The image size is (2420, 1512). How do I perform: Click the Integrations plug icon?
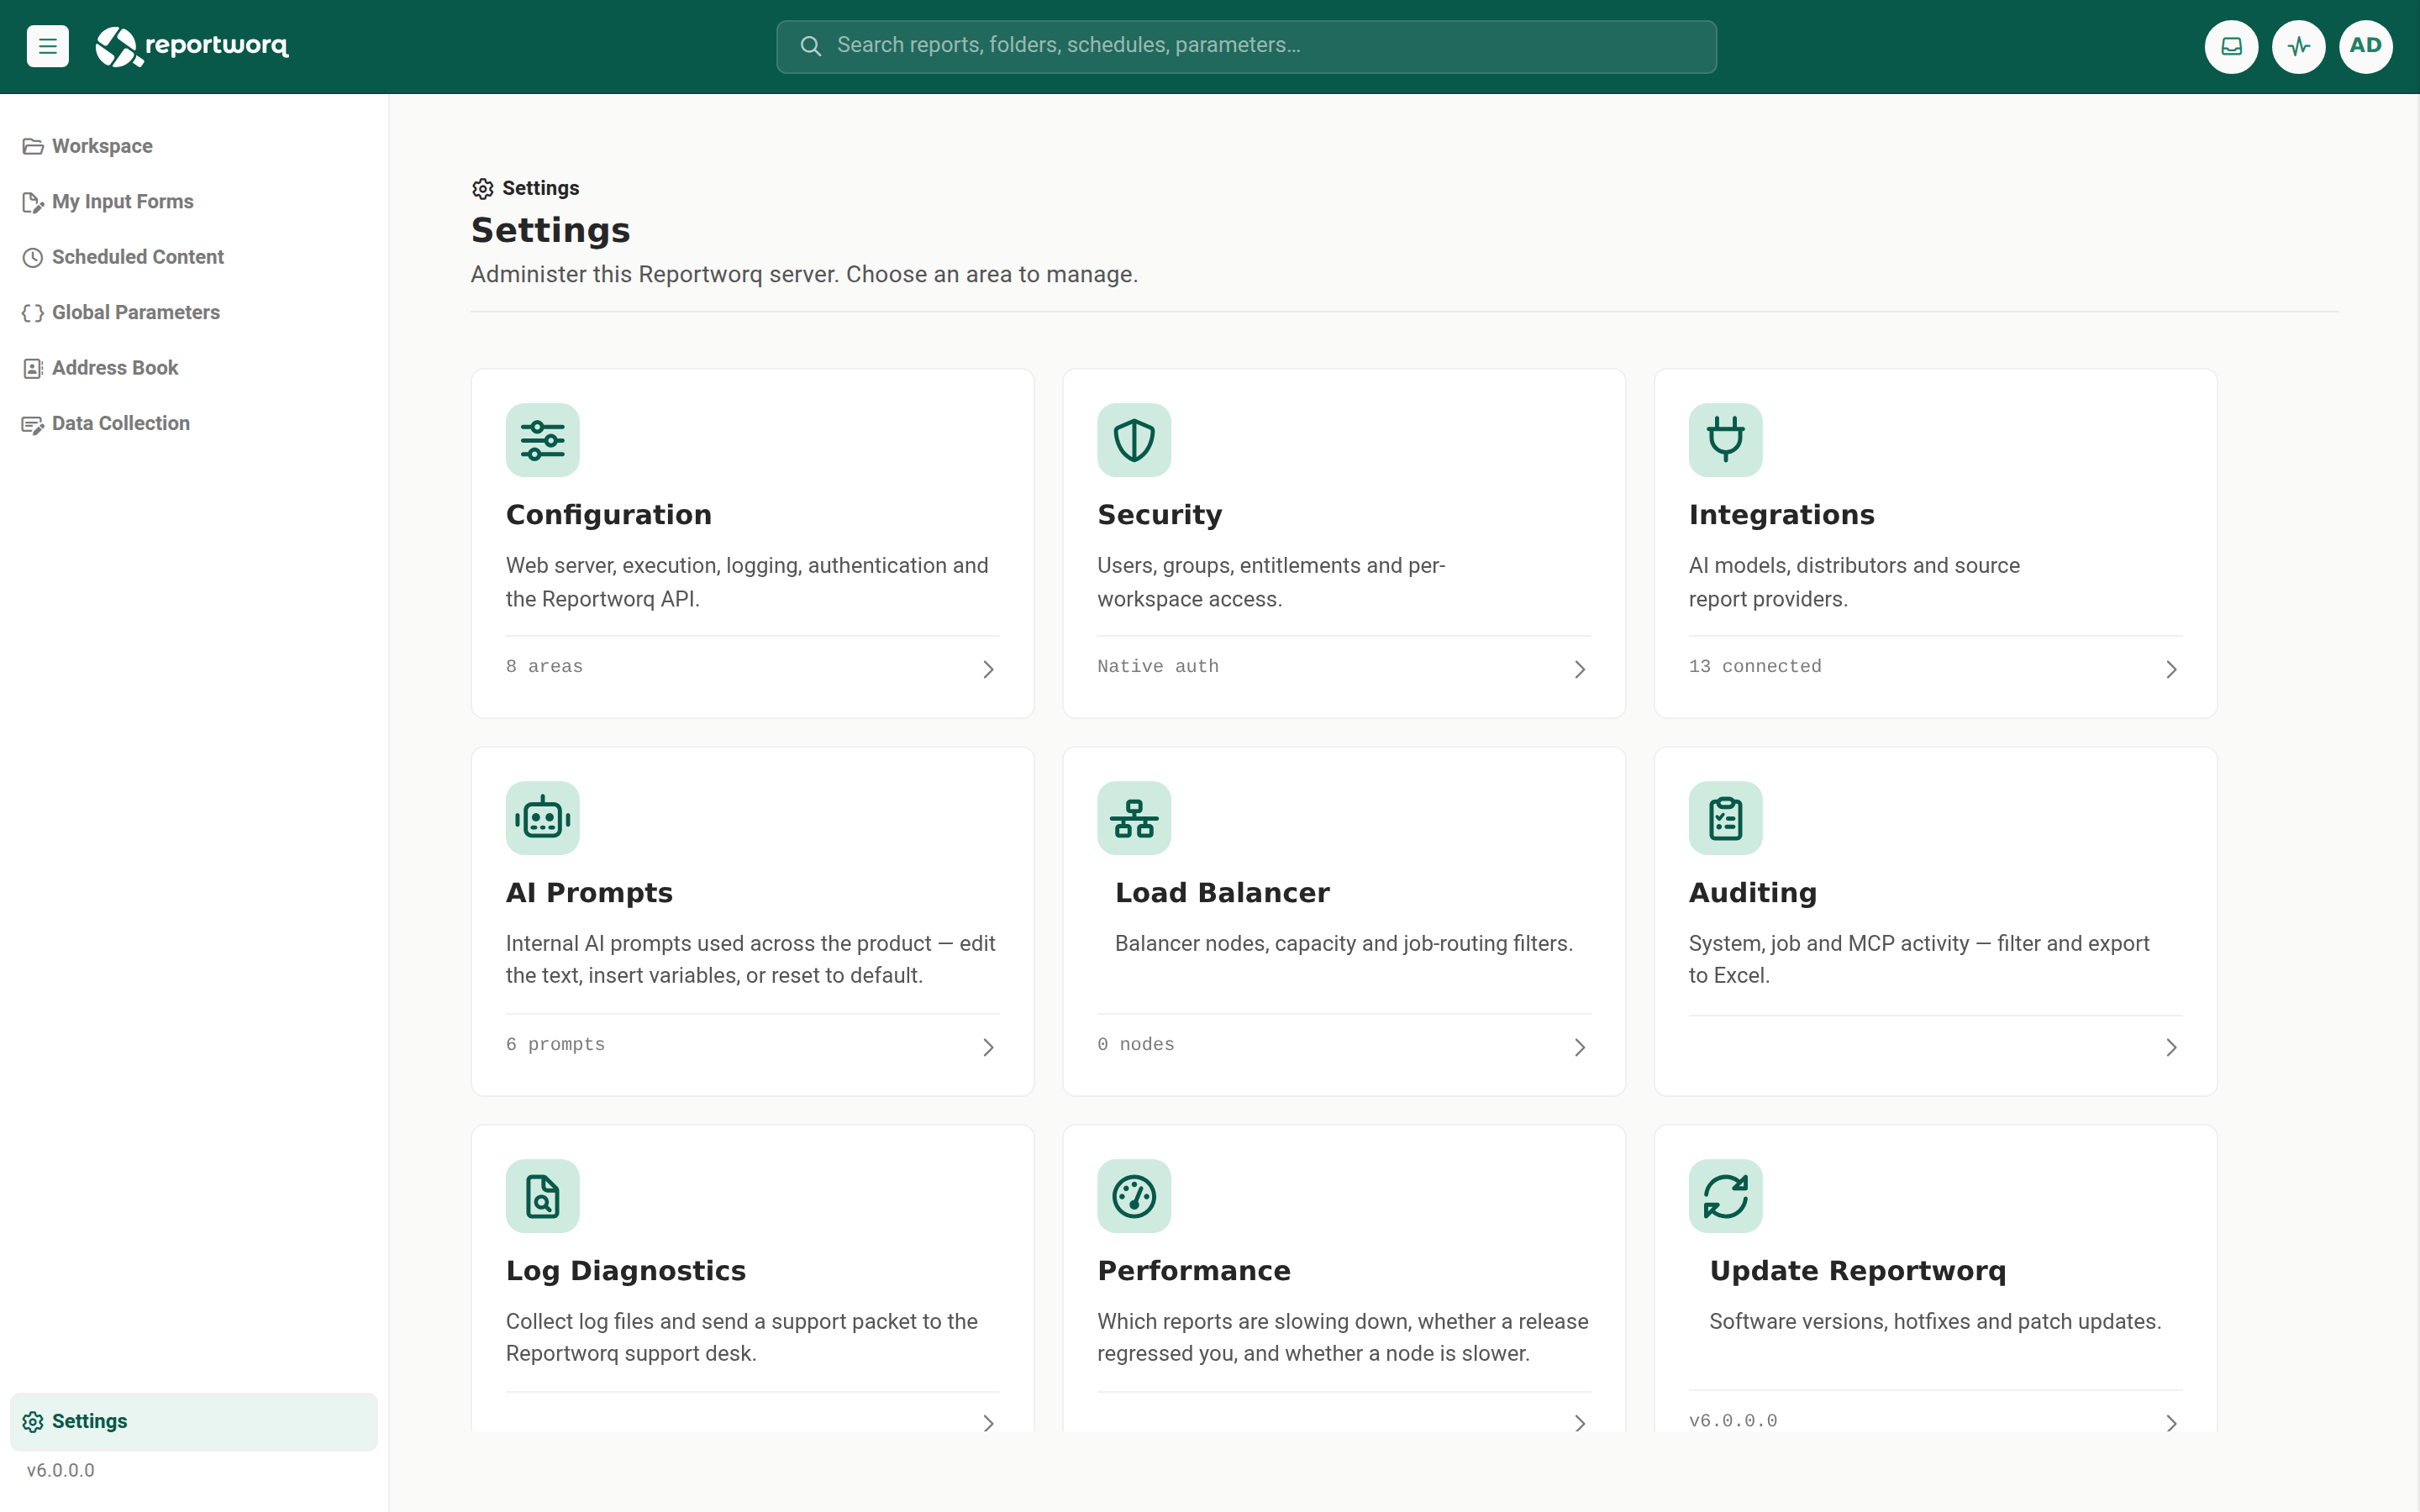click(1725, 440)
